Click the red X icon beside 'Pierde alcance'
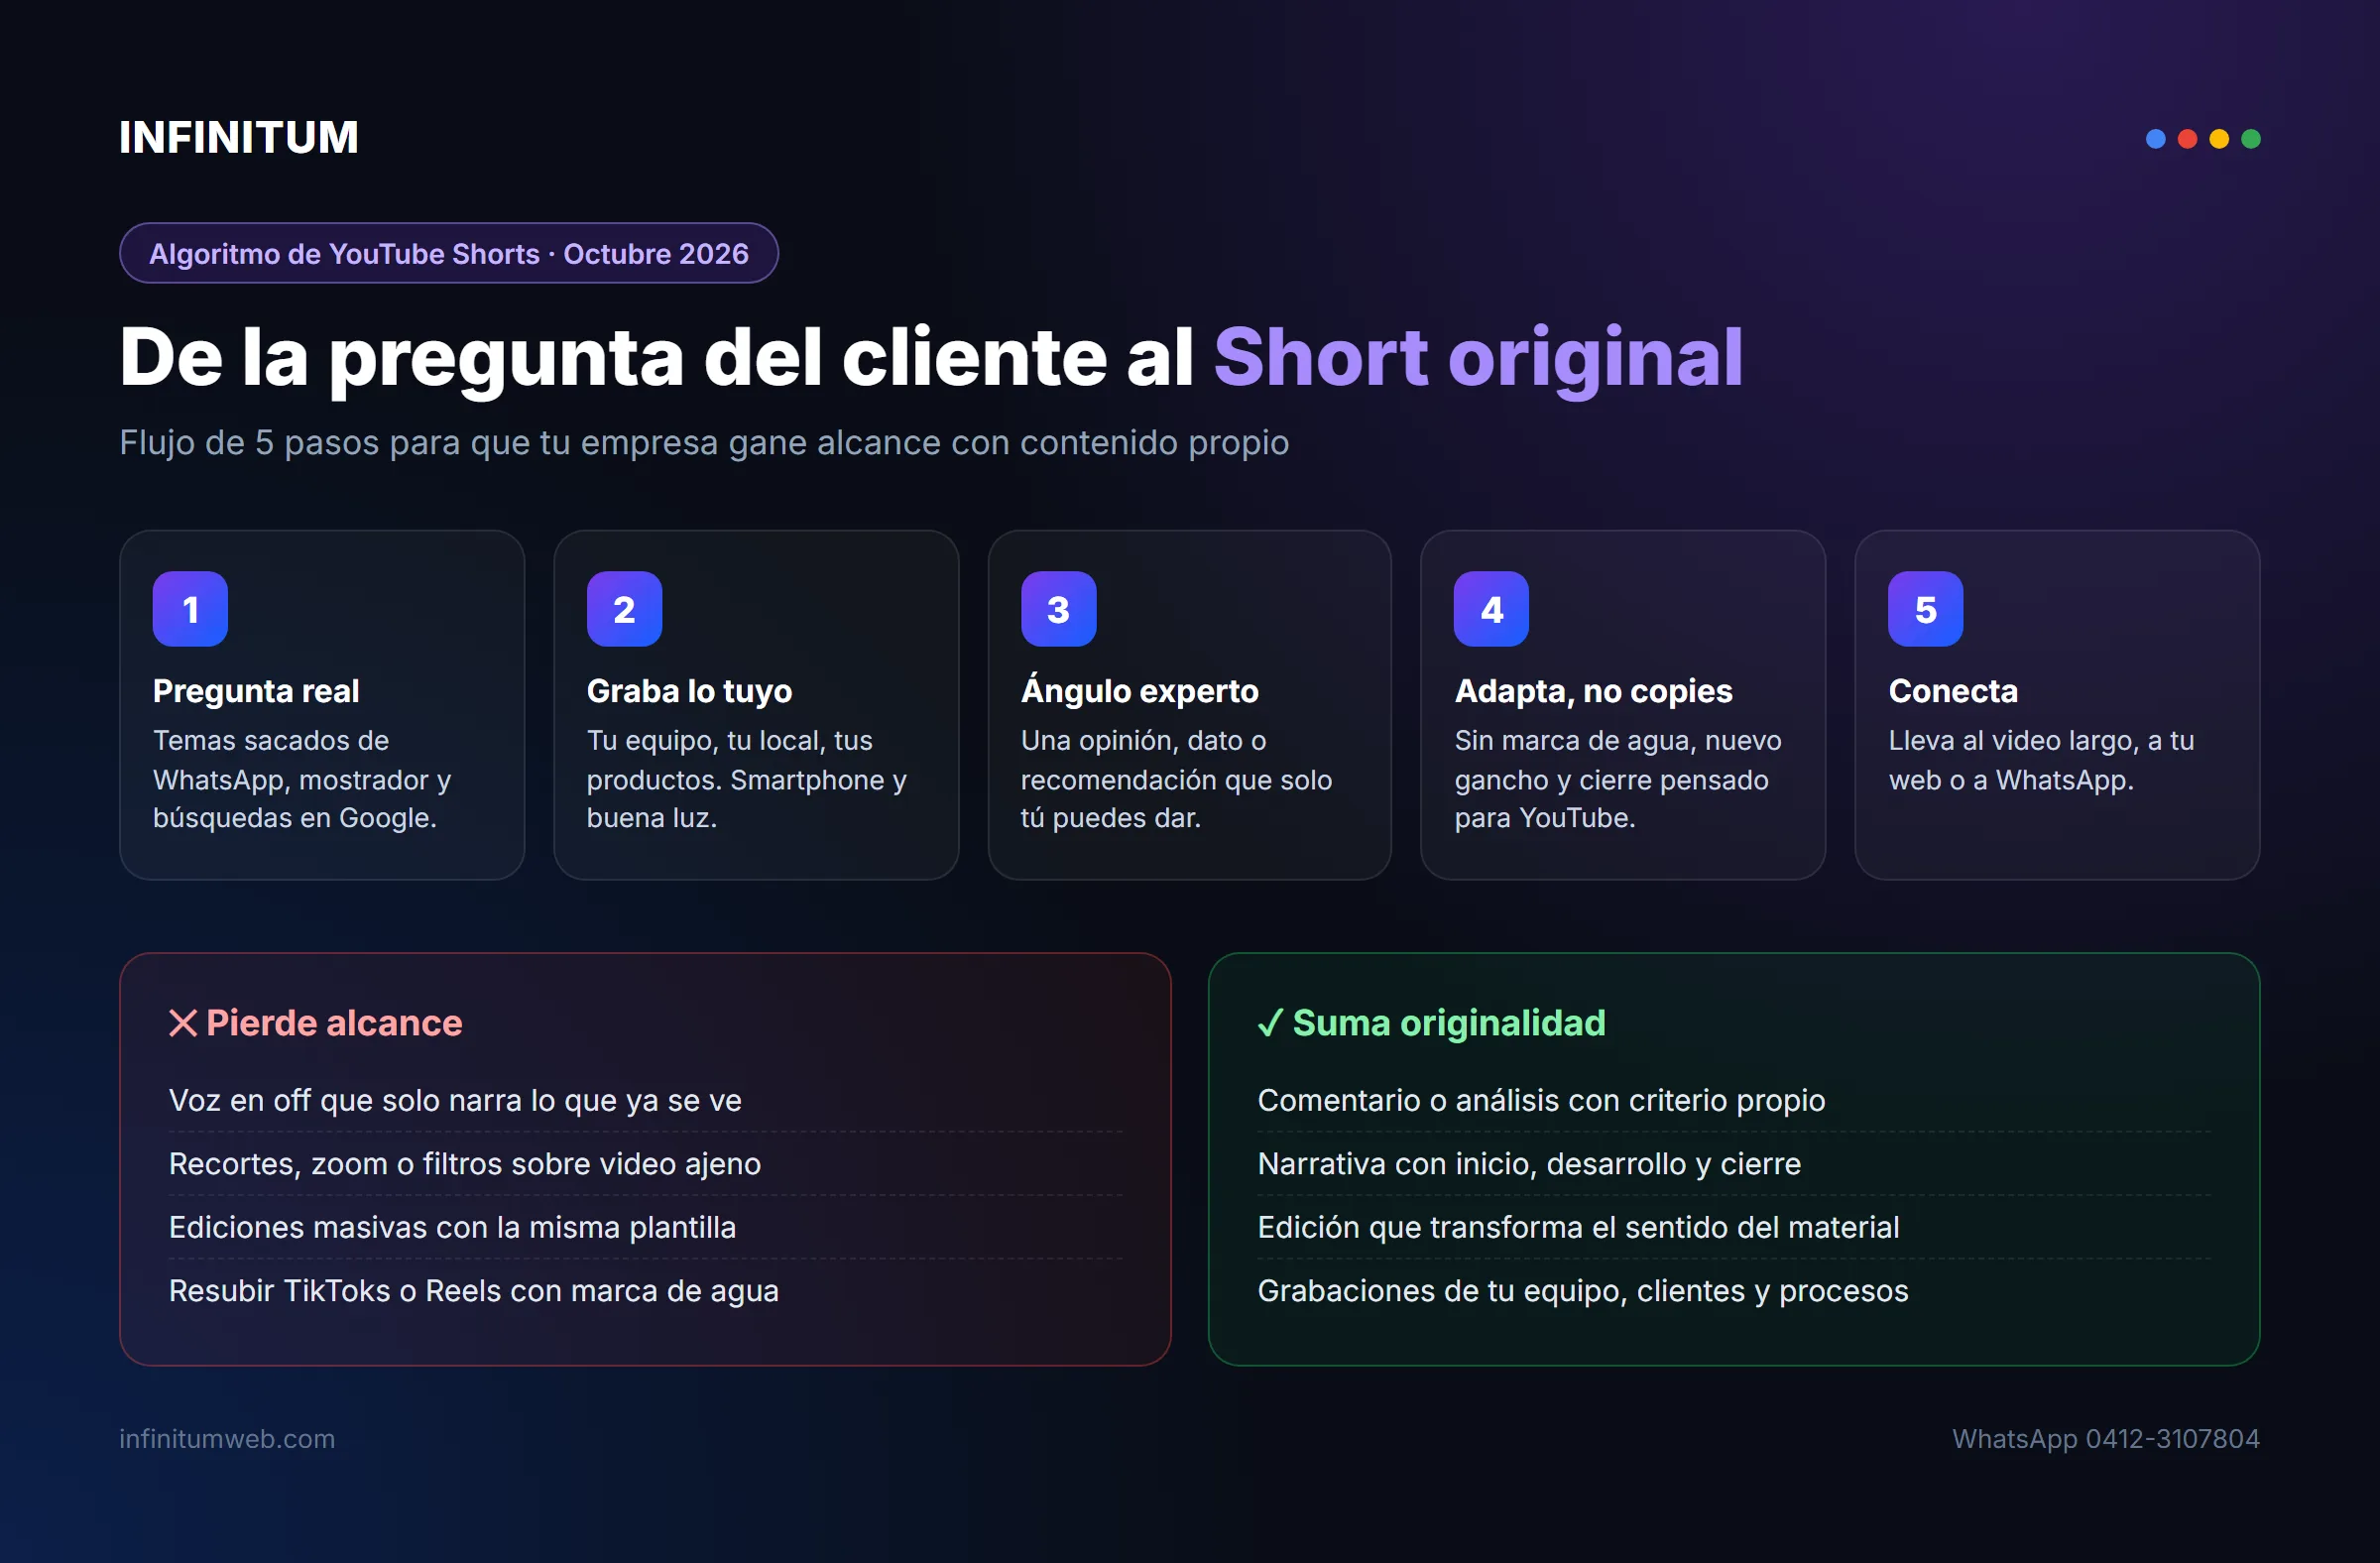The height and width of the screenshot is (1563, 2380). [x=183, y=1023]
